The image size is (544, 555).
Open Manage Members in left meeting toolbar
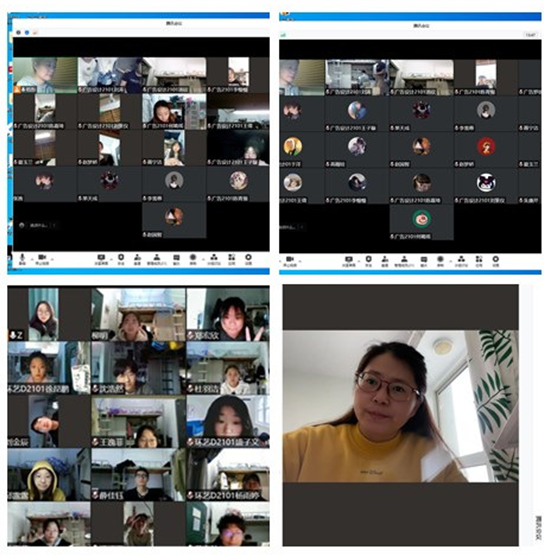pos(156,259)
